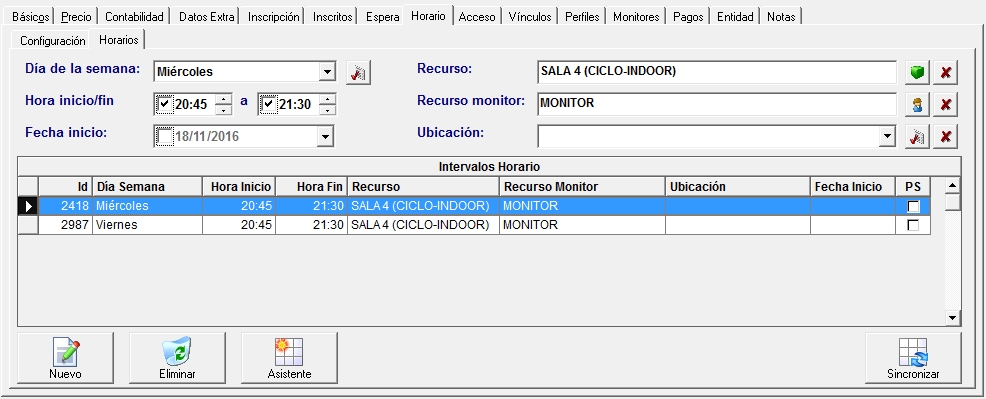Open the Entidad tab
This screenshot has height=399, width=986.
click(x=735, y=17)
